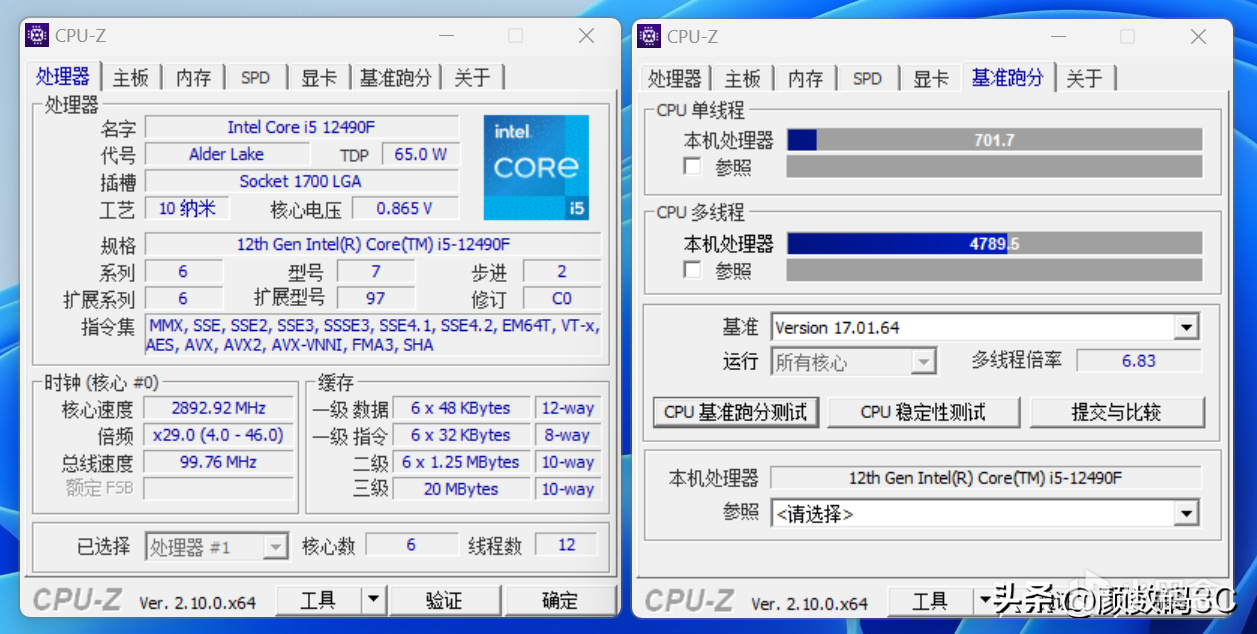Click 工具 button in left window
Image resolution: width=1257 pixels, height=634 pixels.
pyautogui.click(x=318, y=600)
